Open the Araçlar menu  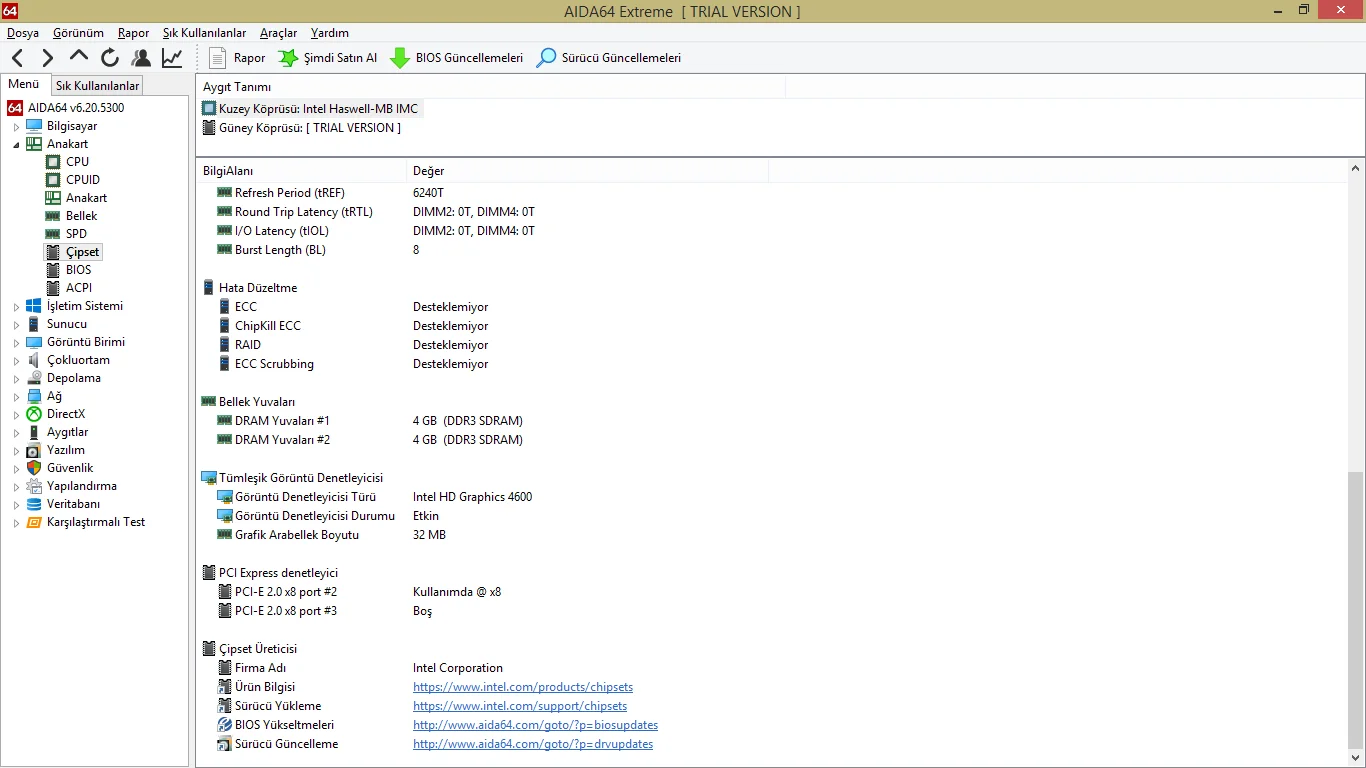278,33
